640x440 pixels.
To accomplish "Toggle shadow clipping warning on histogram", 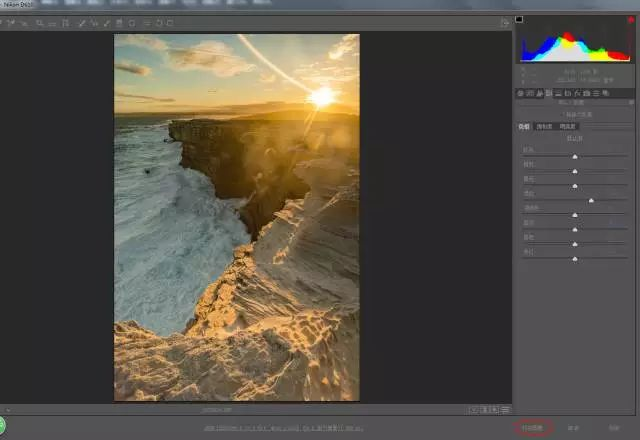I will click(x=520, y=20).
